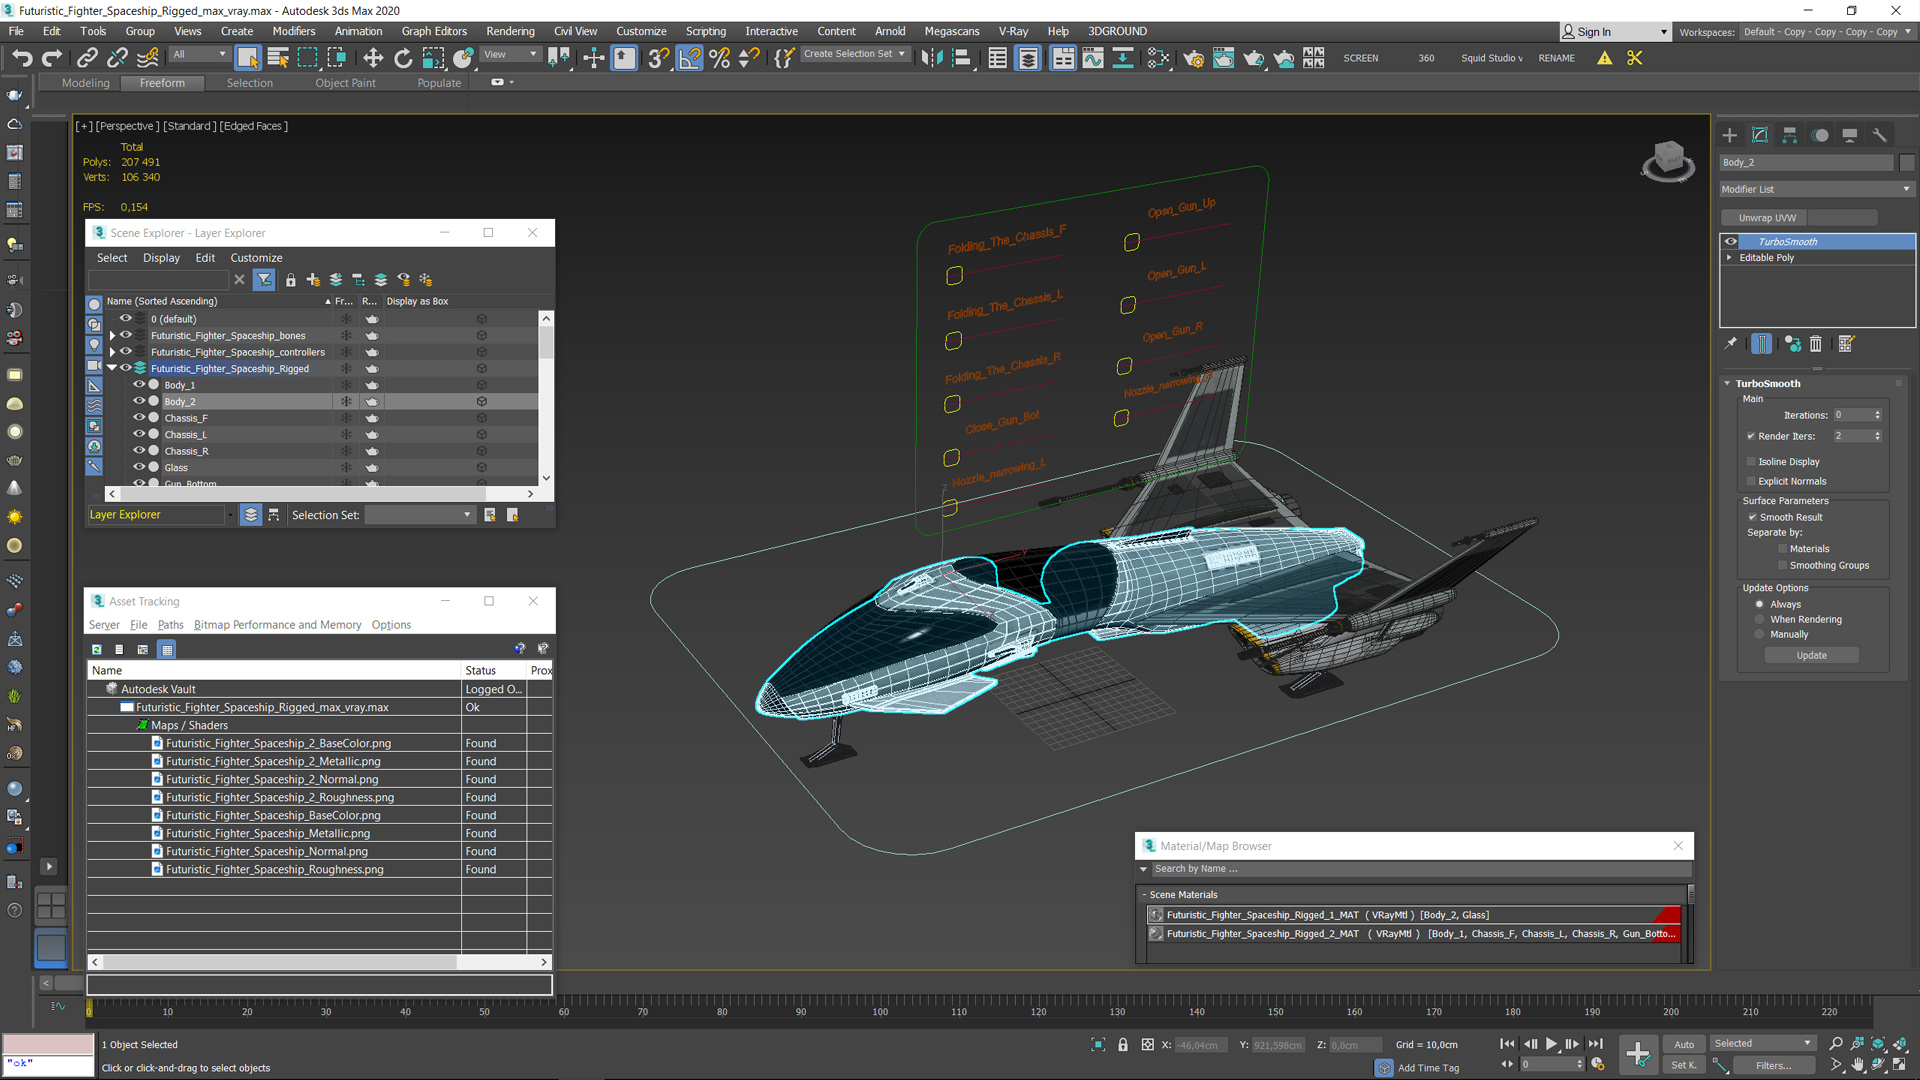
Task: Open the View reference coordinate dropdown
Action: tap(511, 54)
